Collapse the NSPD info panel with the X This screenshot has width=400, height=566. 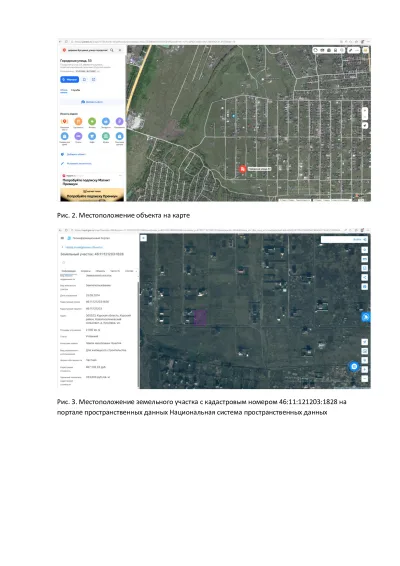tap(143, 238)
